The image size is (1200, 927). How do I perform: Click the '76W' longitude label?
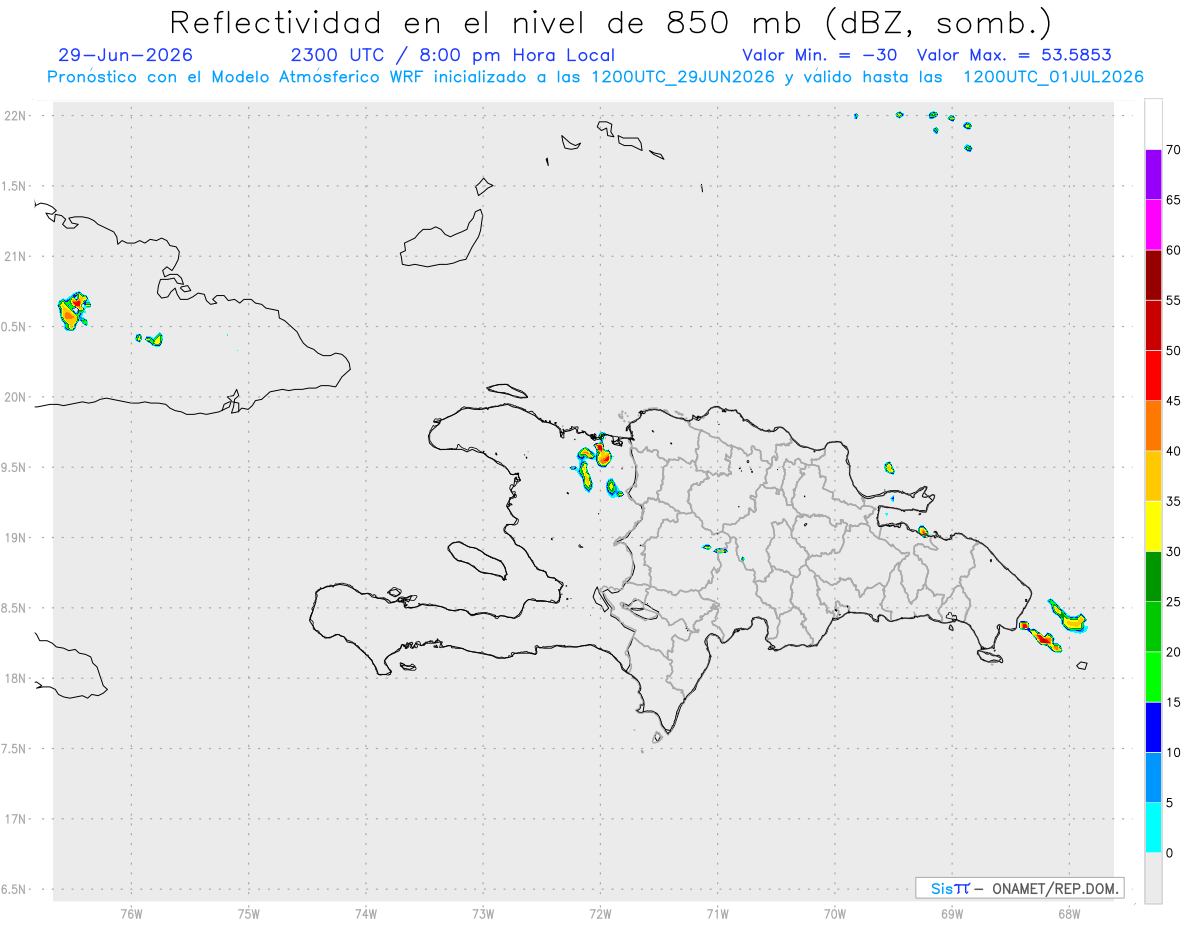click(131, 914)
